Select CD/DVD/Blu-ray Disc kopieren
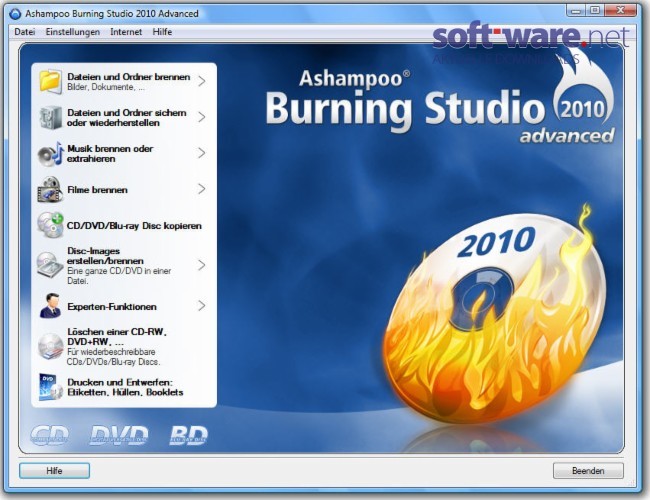The height and width of the screenshot is (500, 650). coord(134,226)
